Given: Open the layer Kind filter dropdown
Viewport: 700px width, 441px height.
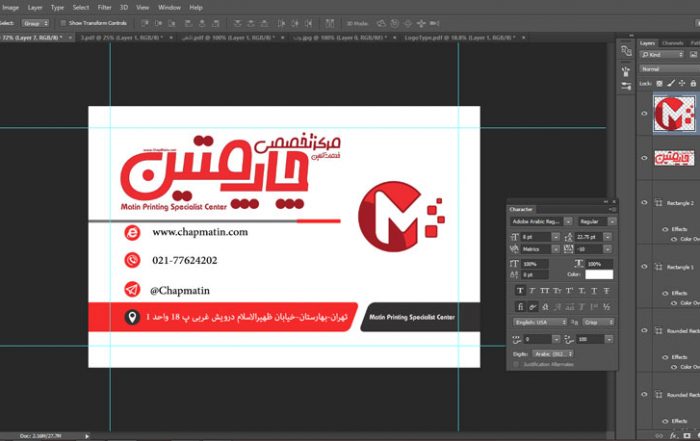Looking at the screenshot, I should click(x=662, y=54).
